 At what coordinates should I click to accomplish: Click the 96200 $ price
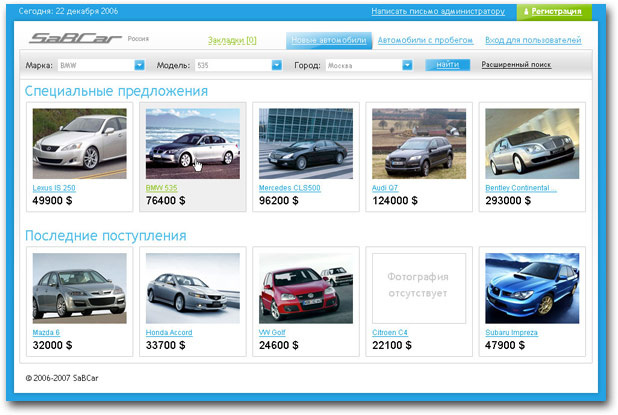279,201
